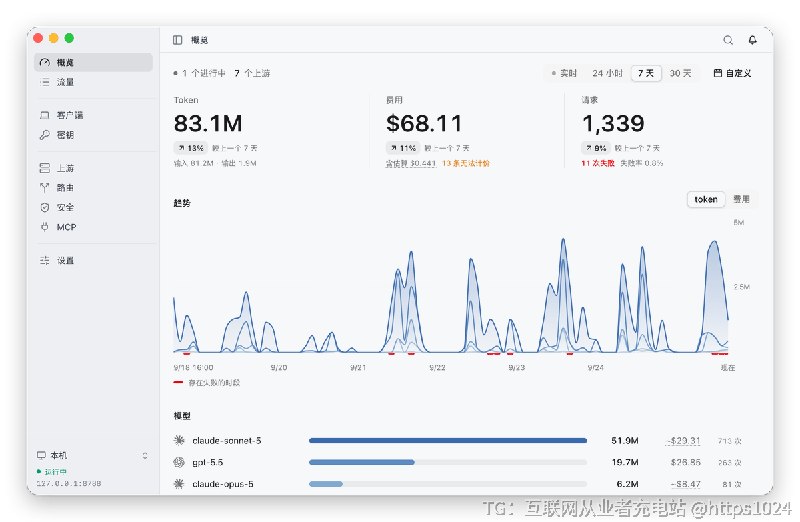
Task: Open the 客户端 clients sidebar item
Action: tap(93, 115)
